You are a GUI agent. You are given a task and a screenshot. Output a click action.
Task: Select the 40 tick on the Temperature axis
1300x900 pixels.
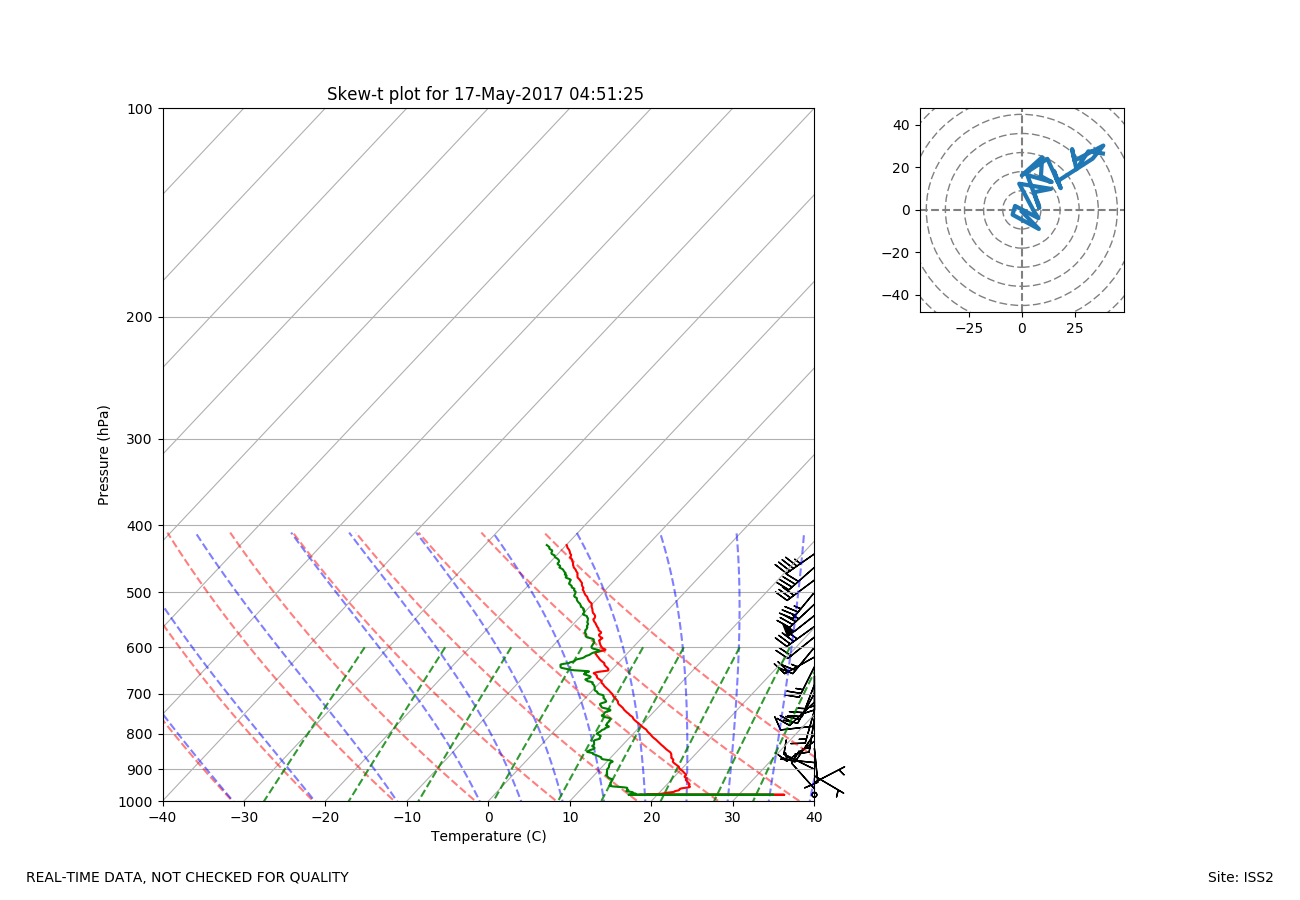pyautogui.click(x=814, y=818)
